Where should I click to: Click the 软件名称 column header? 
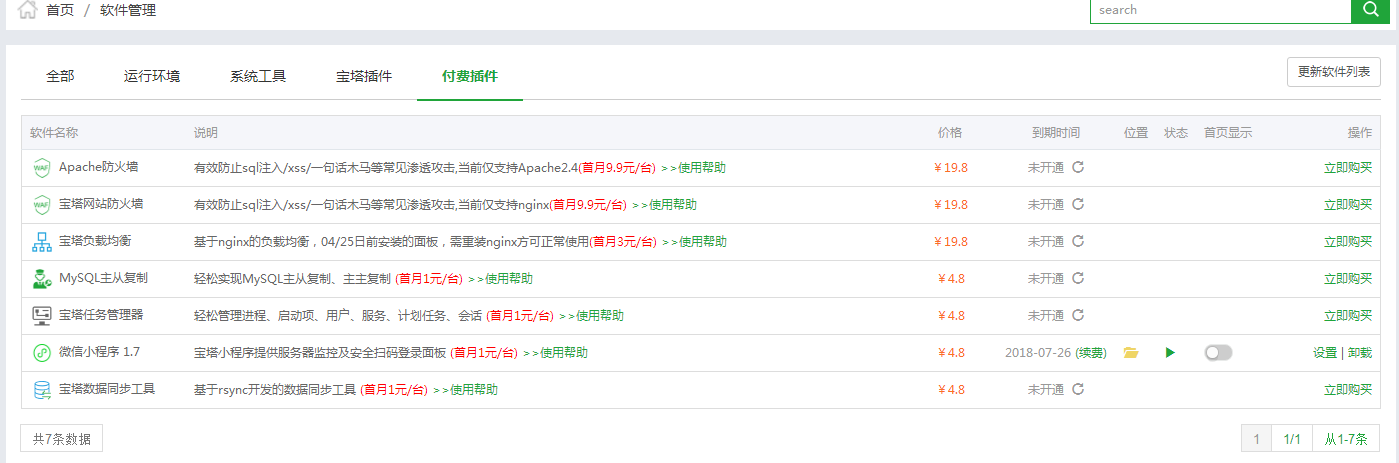[54, 132]
